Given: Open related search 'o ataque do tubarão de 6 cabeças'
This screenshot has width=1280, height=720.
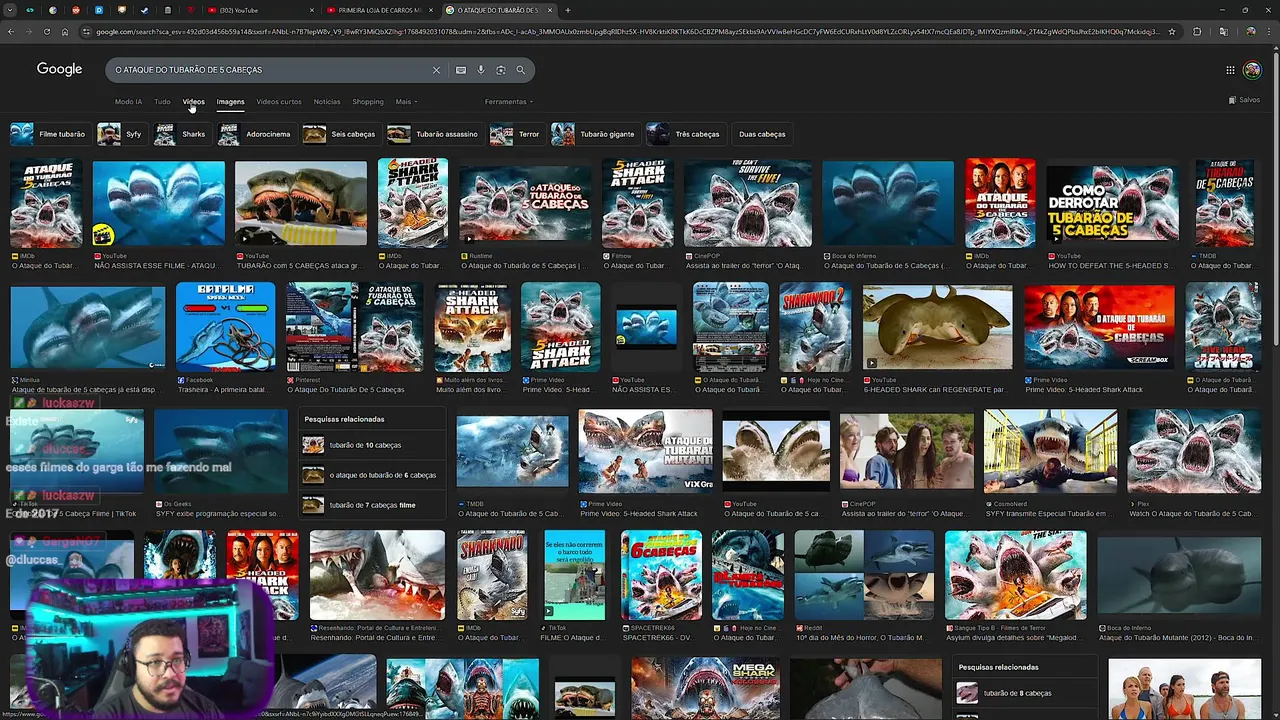Looking at the screenshot, I should (x=371, y=475).
